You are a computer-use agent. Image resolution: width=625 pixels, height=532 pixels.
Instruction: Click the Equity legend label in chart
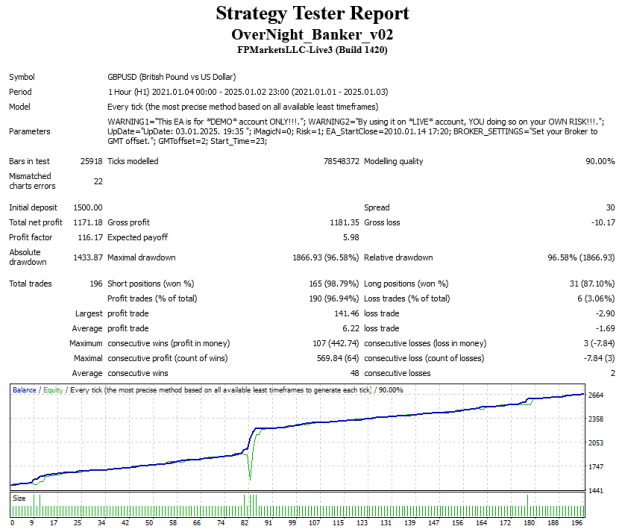click(x=53, y=390)
